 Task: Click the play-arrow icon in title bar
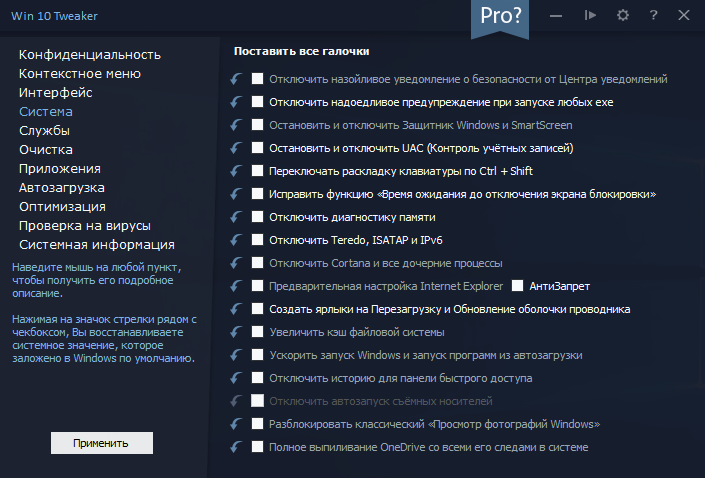(x=591, y=16)
